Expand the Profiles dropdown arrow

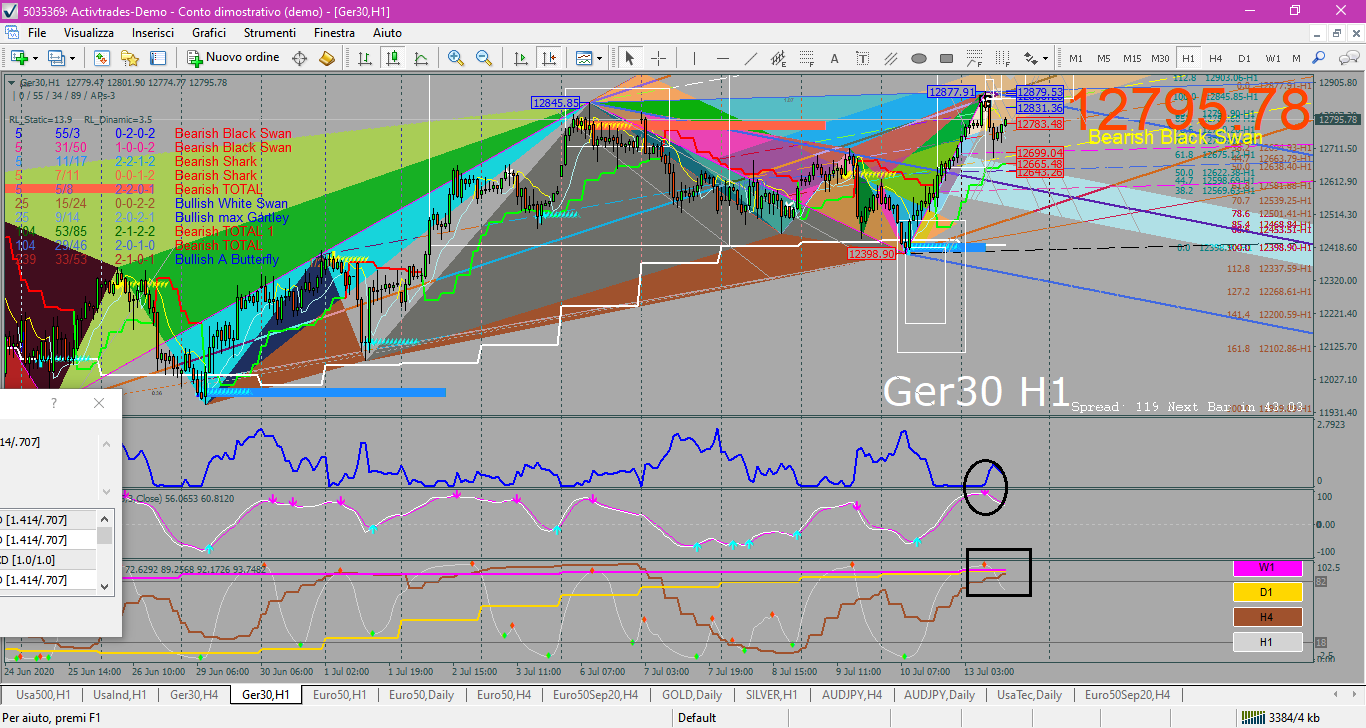[x=72, y=58]
